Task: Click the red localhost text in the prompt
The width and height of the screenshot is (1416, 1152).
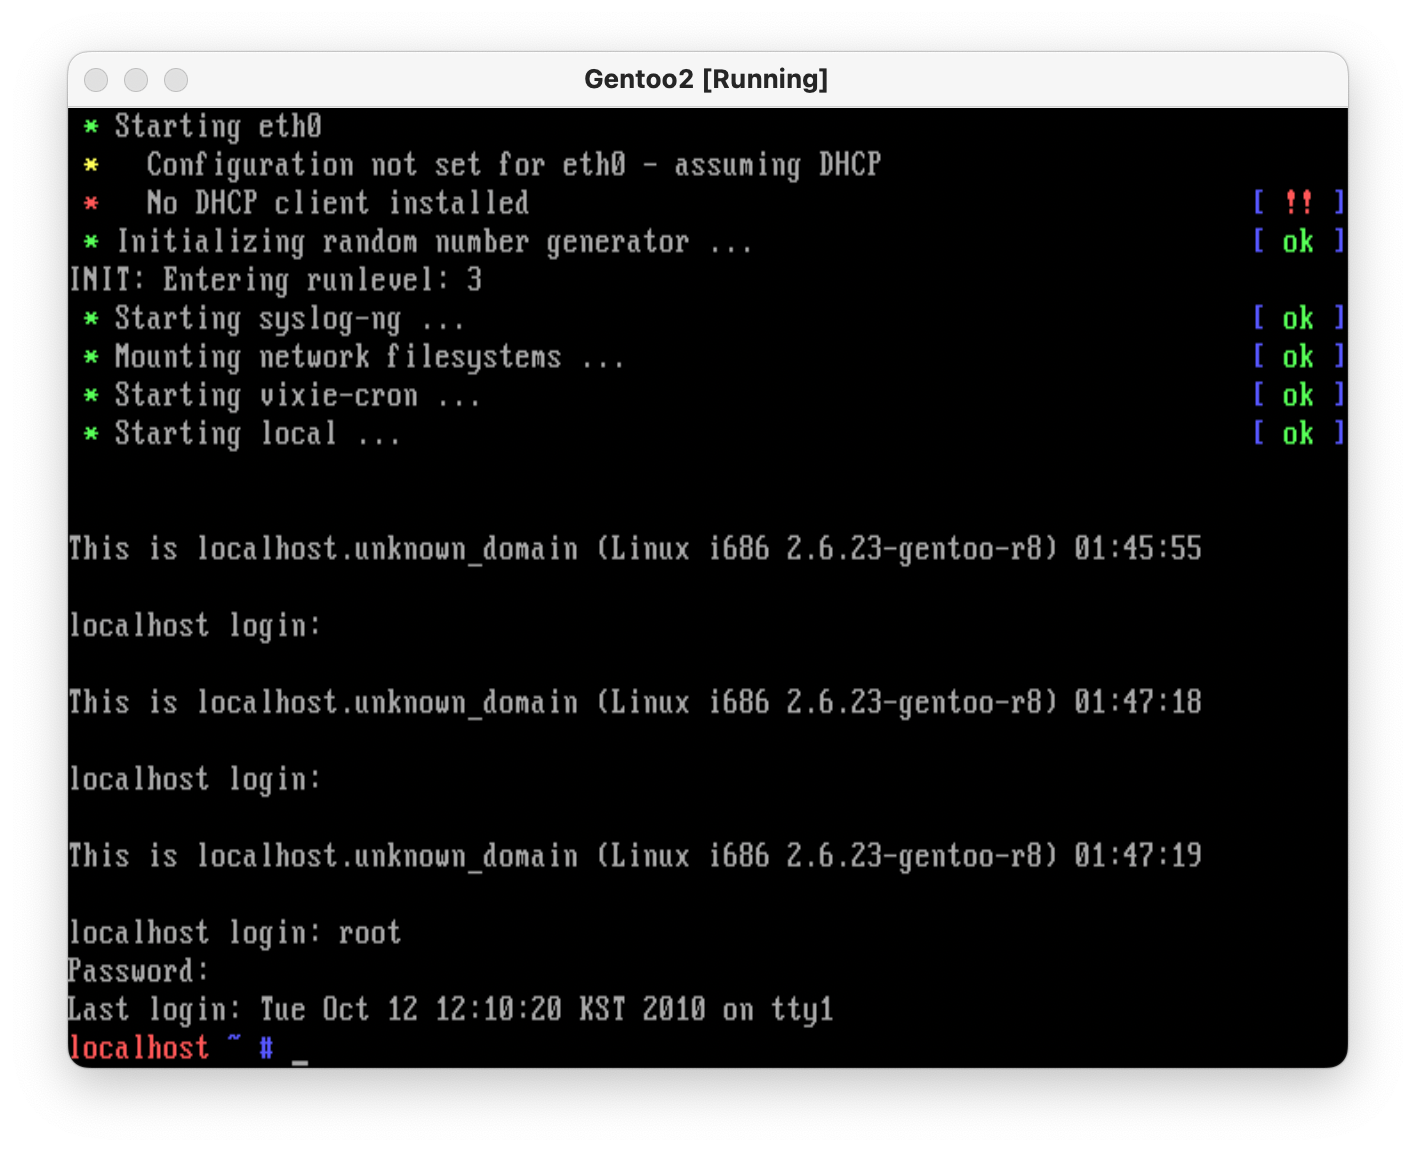Action: (140, 1047)
